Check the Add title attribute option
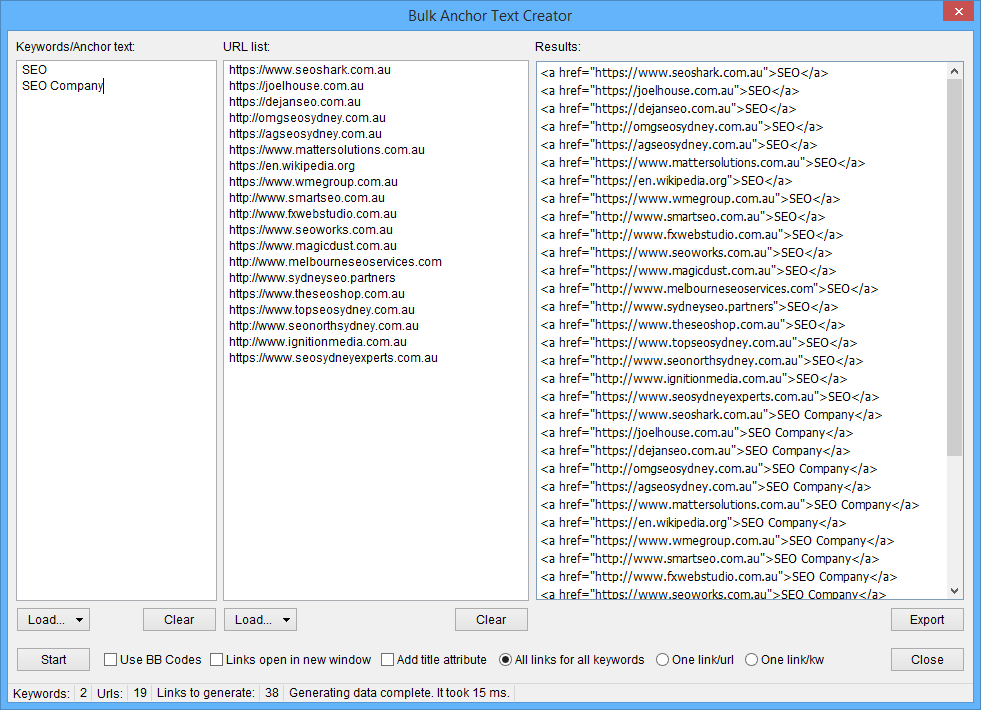Screen dimensions: 981x710 click(388, 660)
